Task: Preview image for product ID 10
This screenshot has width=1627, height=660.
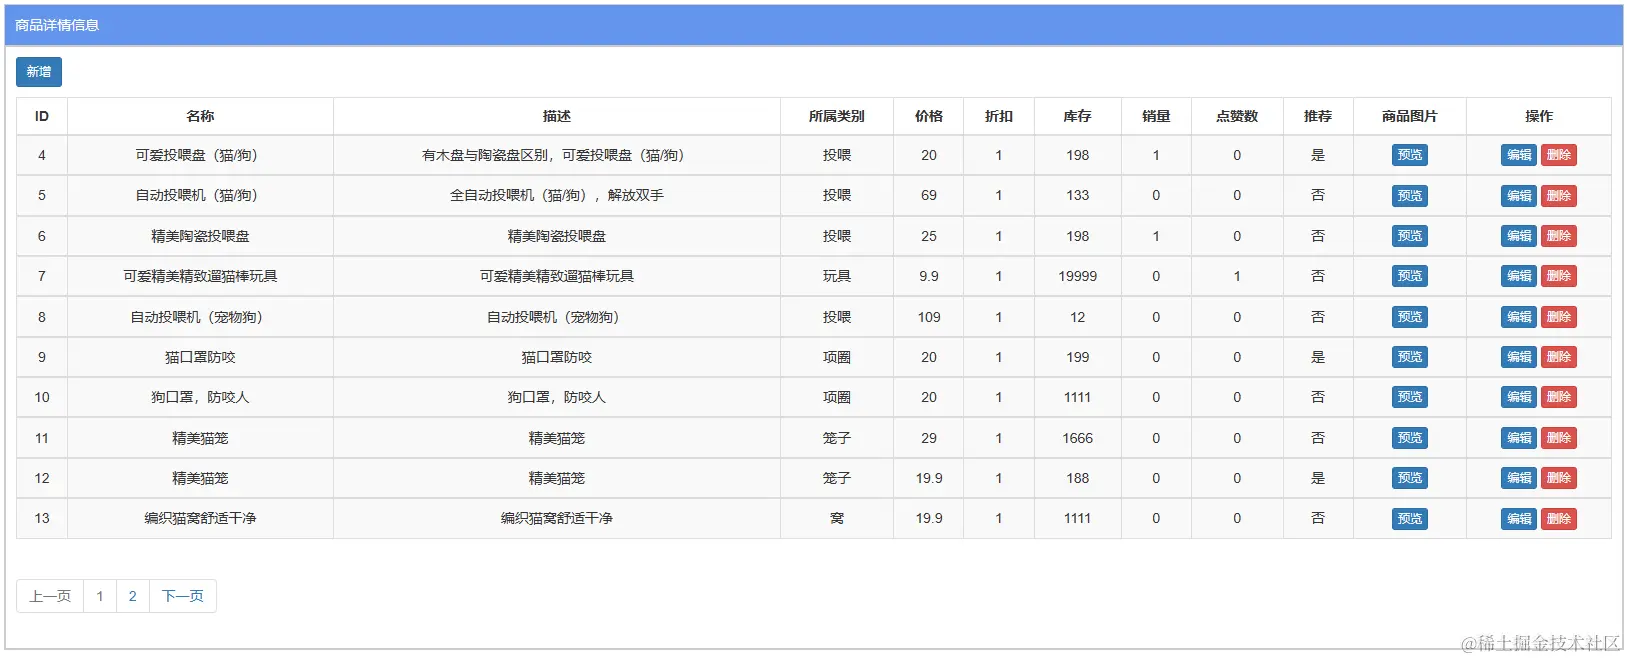Action: point(1409,397)
